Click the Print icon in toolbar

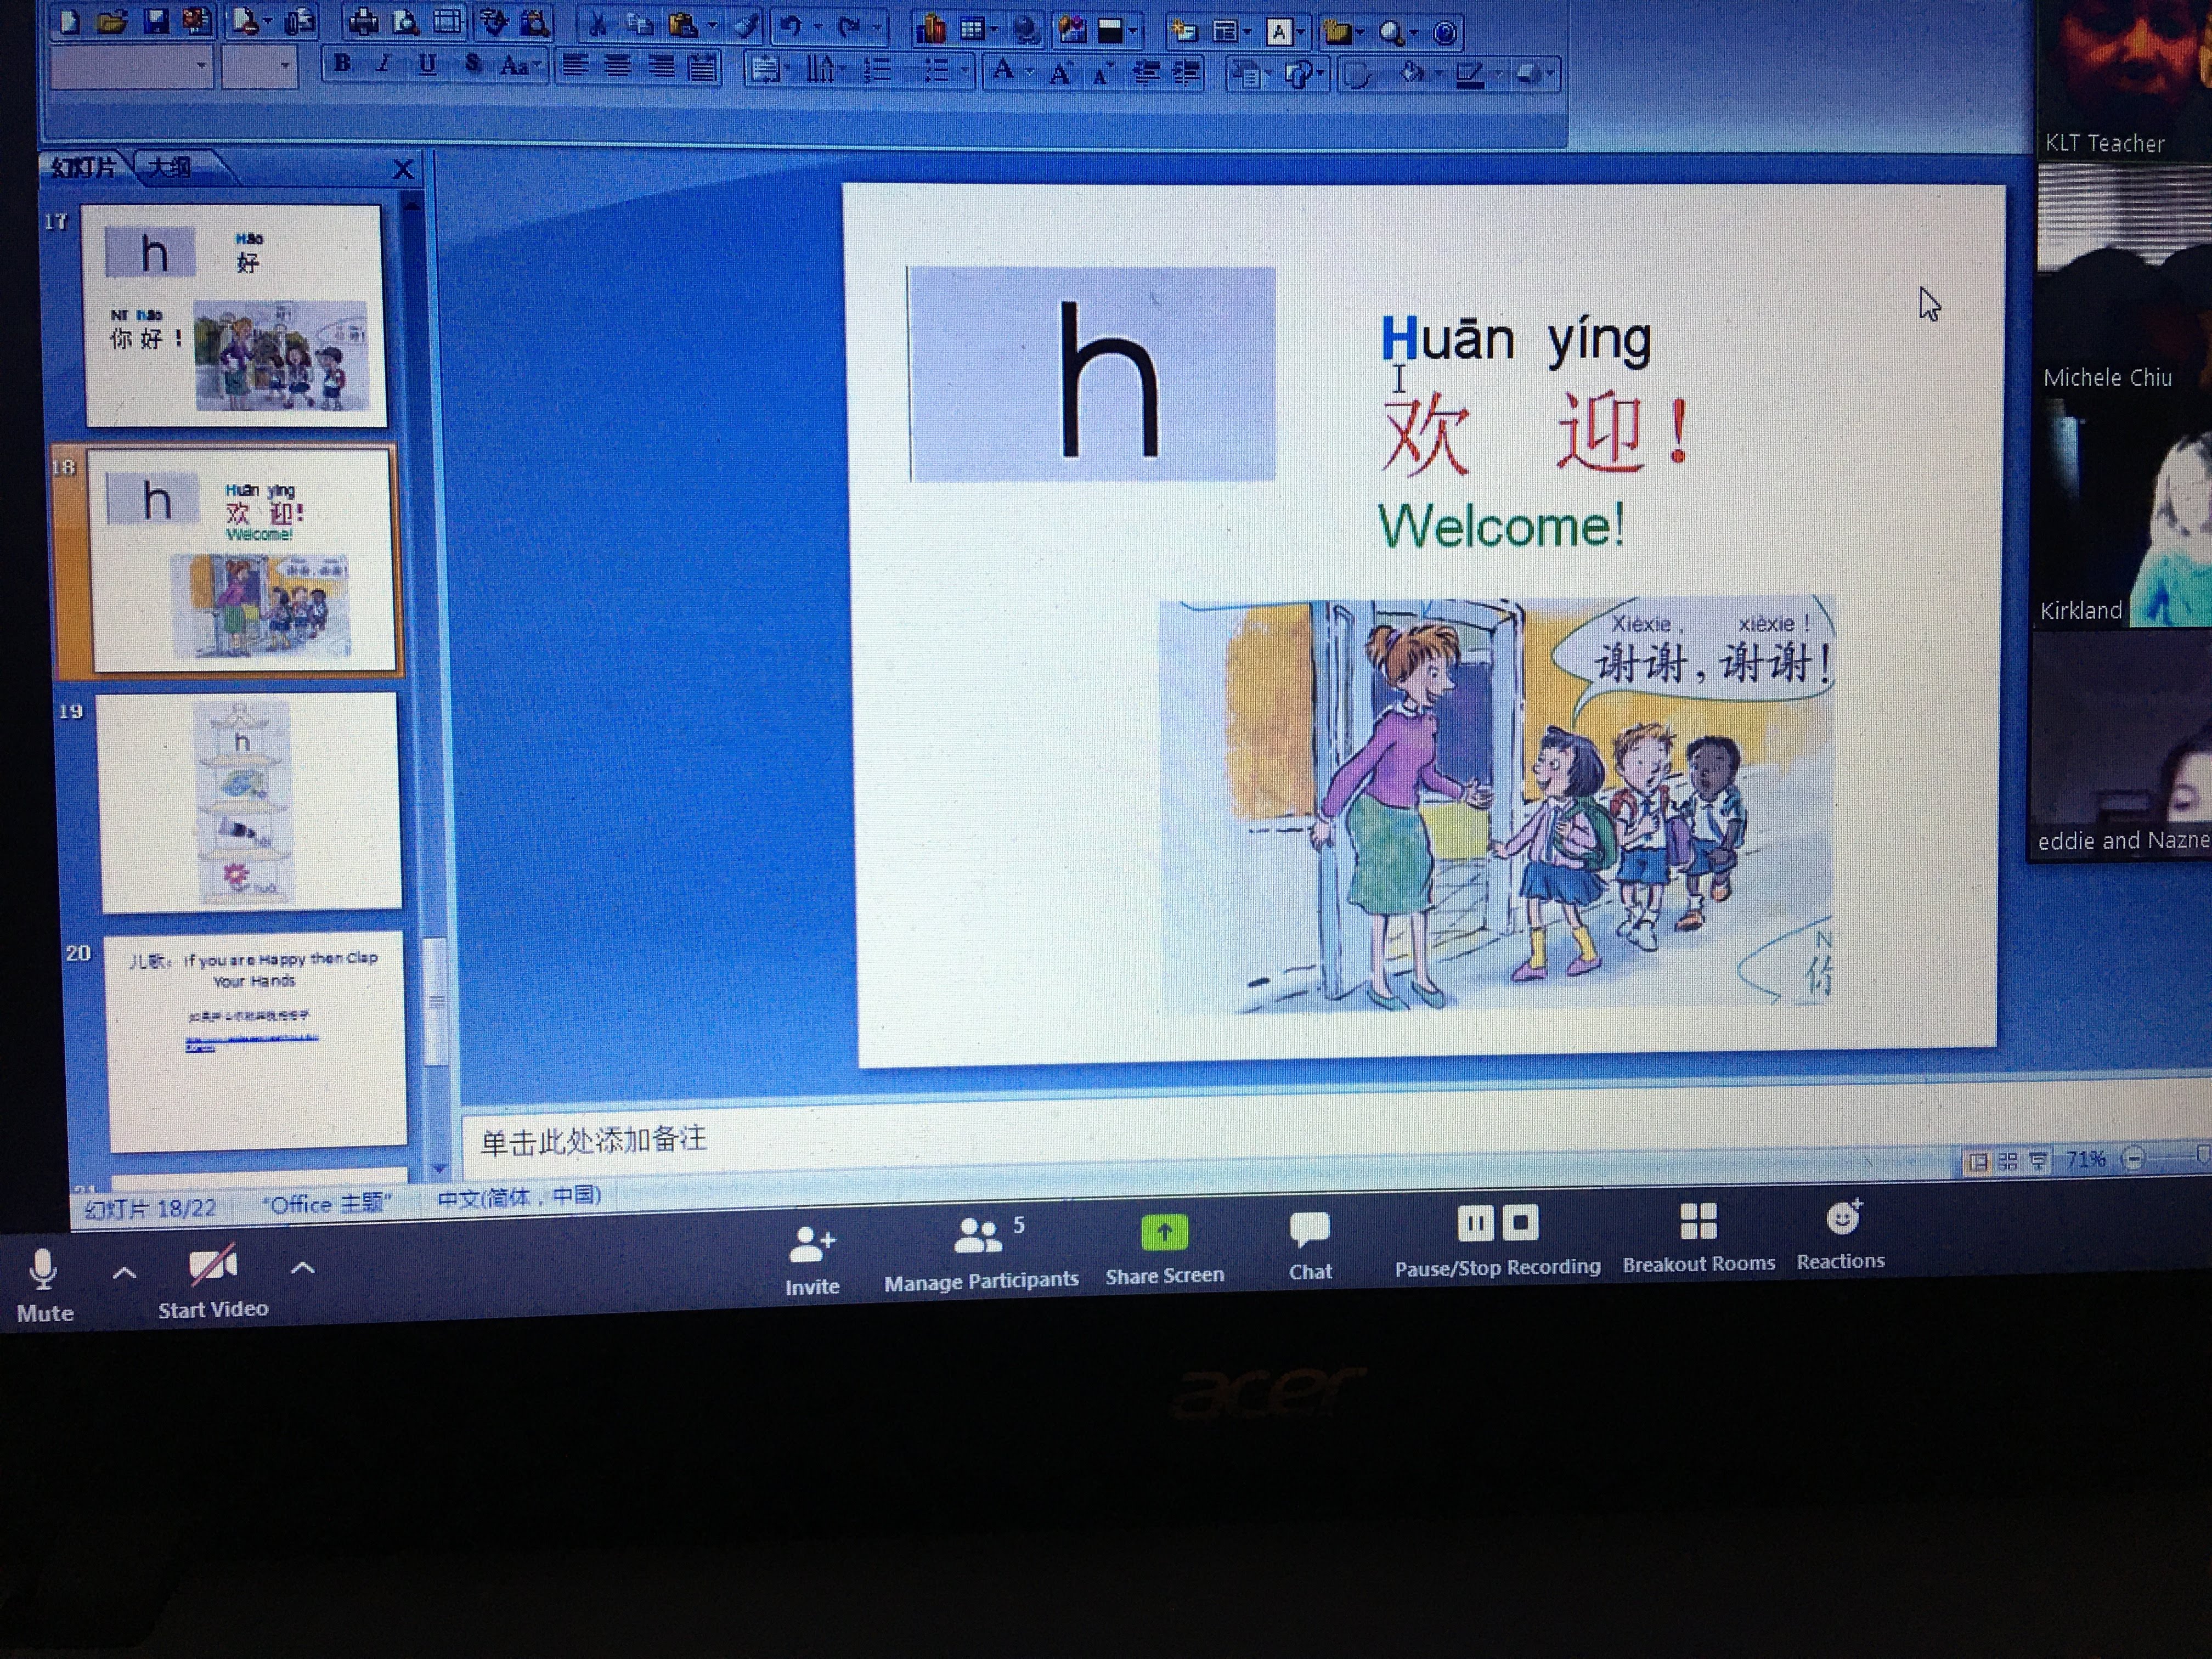(363, 21)
